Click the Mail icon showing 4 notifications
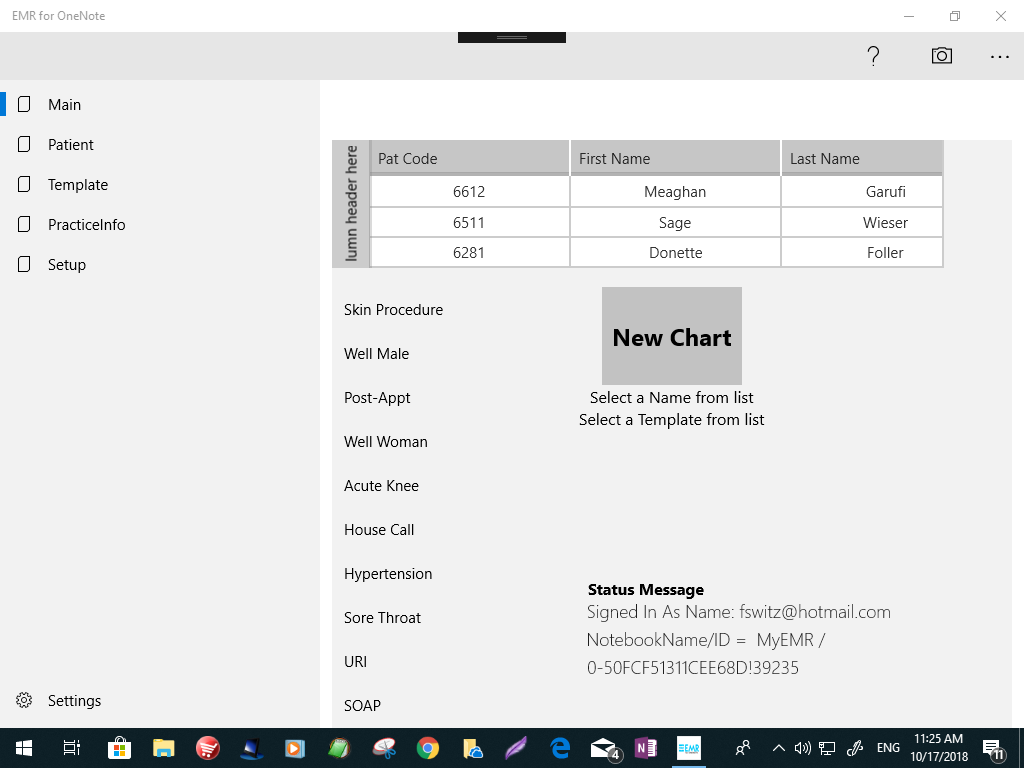 [602, 747]
